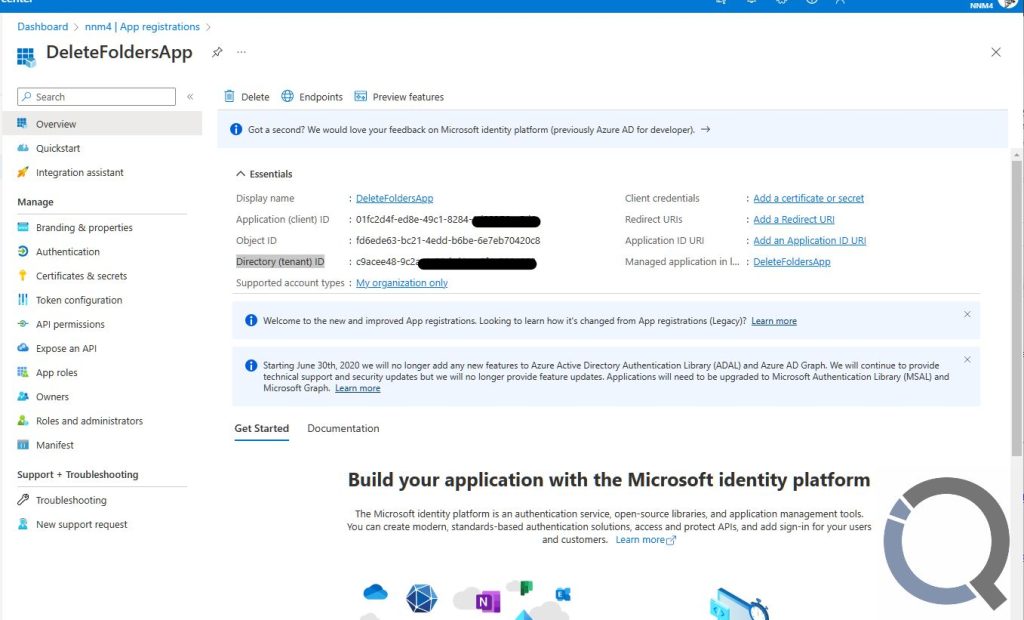The height and width of the screenshot is (620, 1024).
Task: Click Learn more about App registrations Legacy
Action: pyautogui.click(x=774, y=321)
